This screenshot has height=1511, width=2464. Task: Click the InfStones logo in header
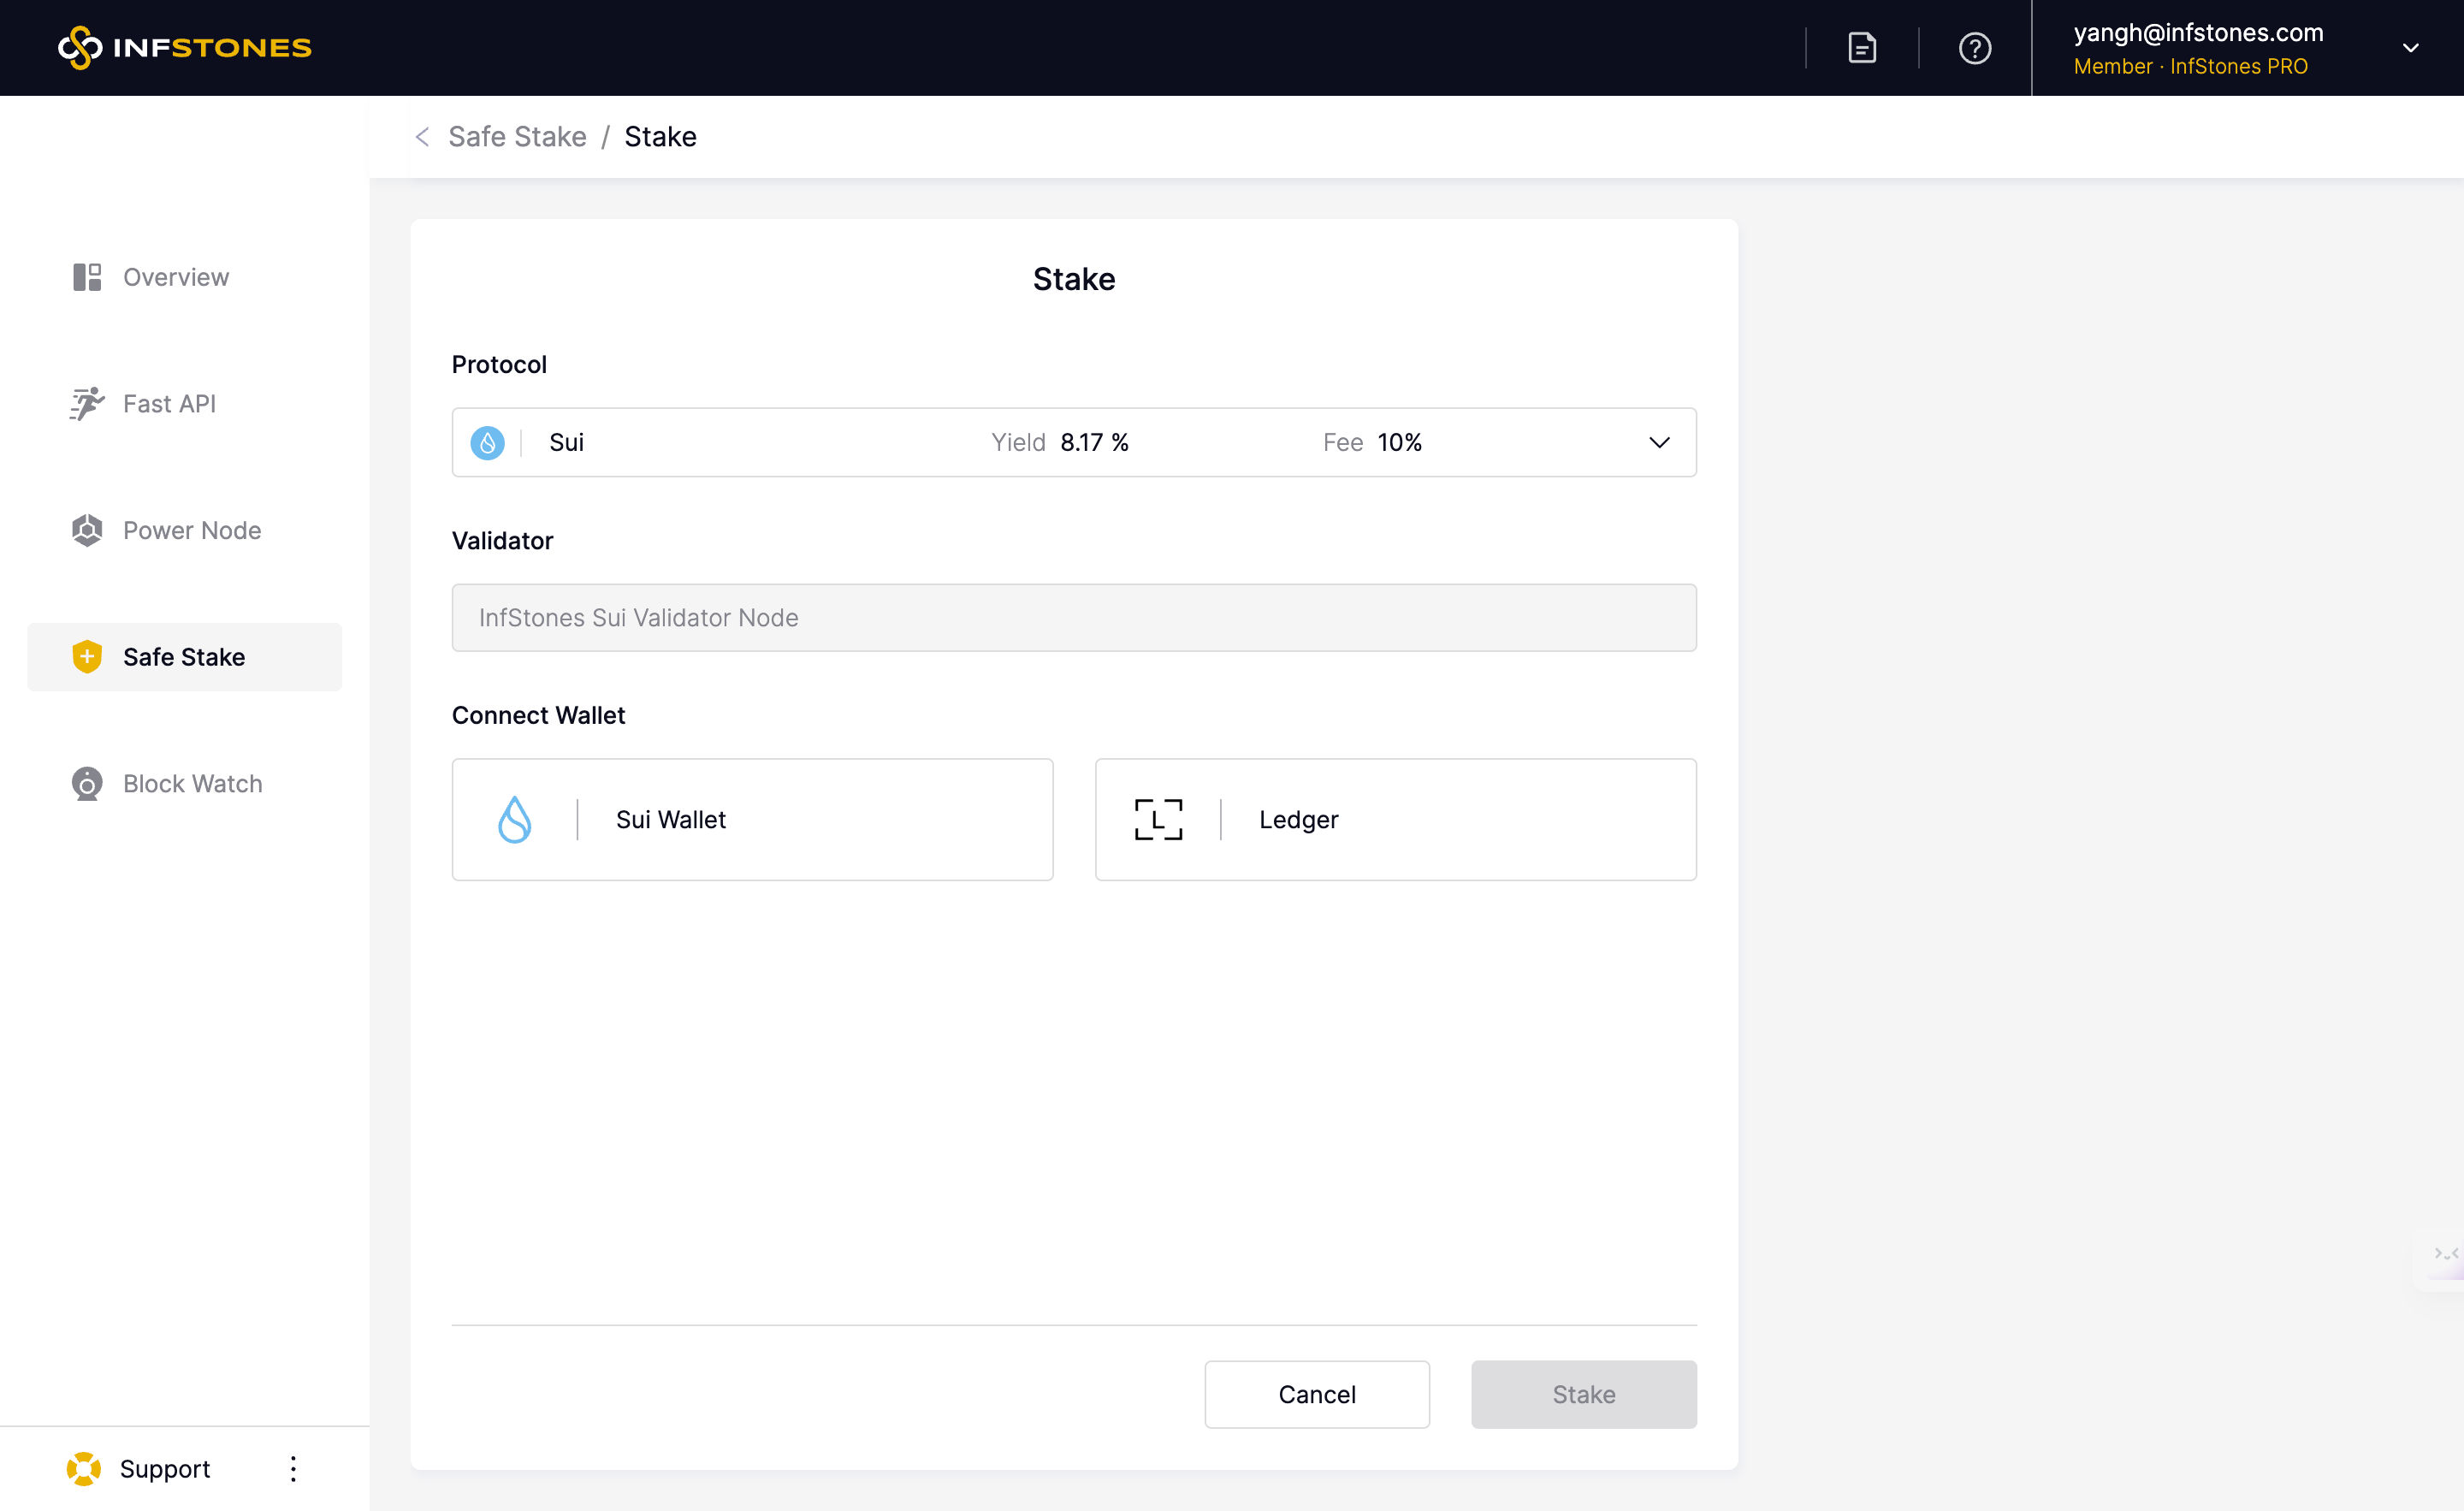pos(185,47)
